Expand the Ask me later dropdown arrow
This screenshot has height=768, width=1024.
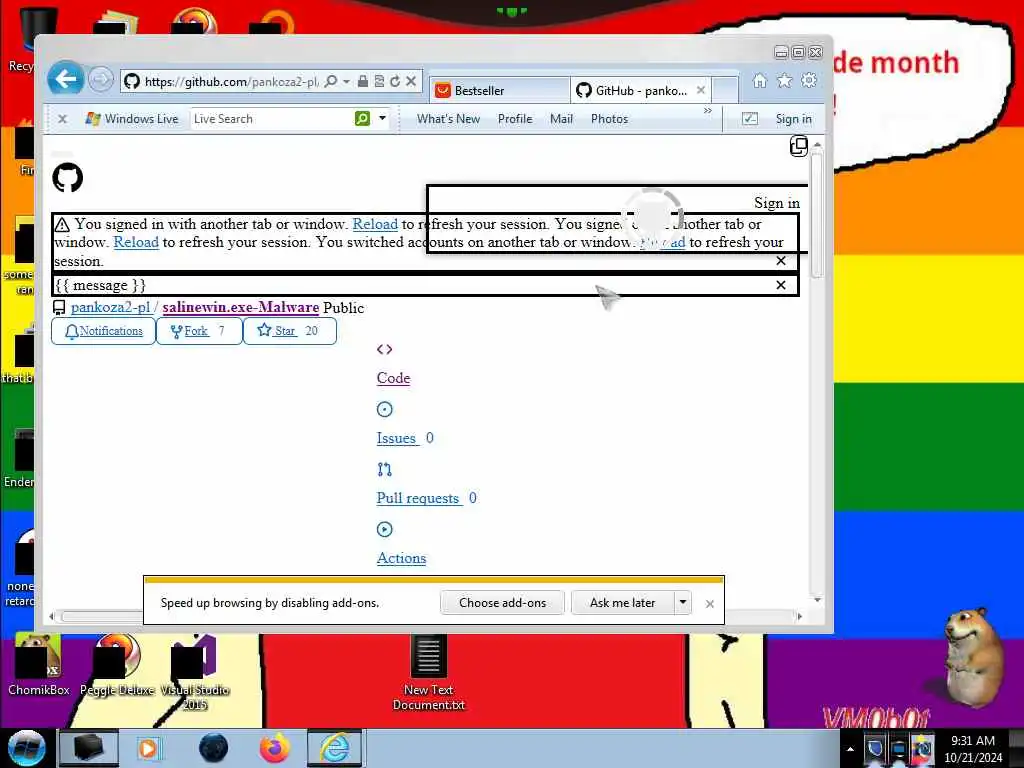pos(682,602)
